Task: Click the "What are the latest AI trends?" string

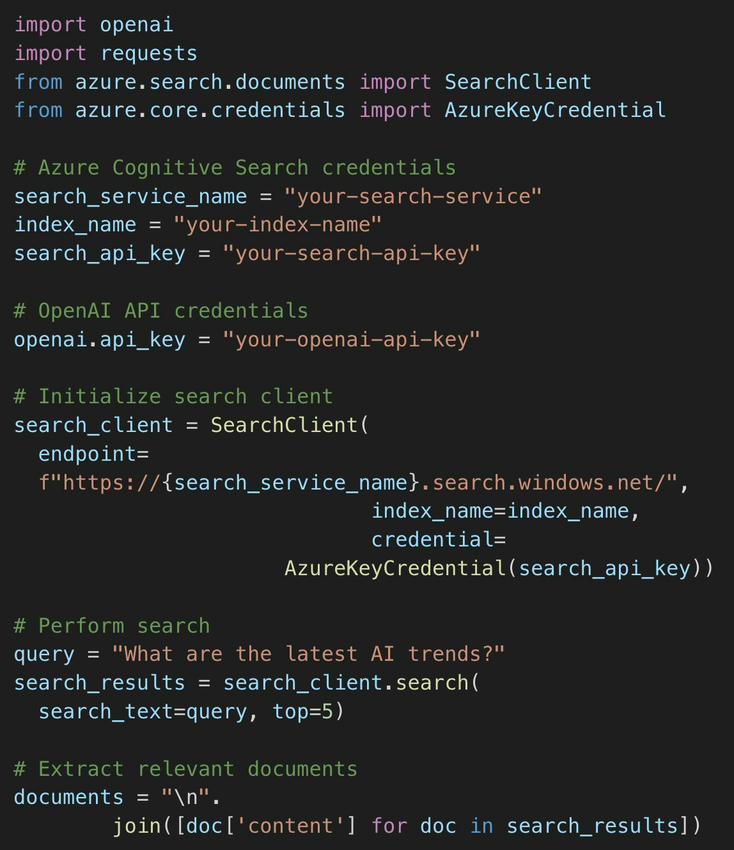Action: [x=308, y=654]
